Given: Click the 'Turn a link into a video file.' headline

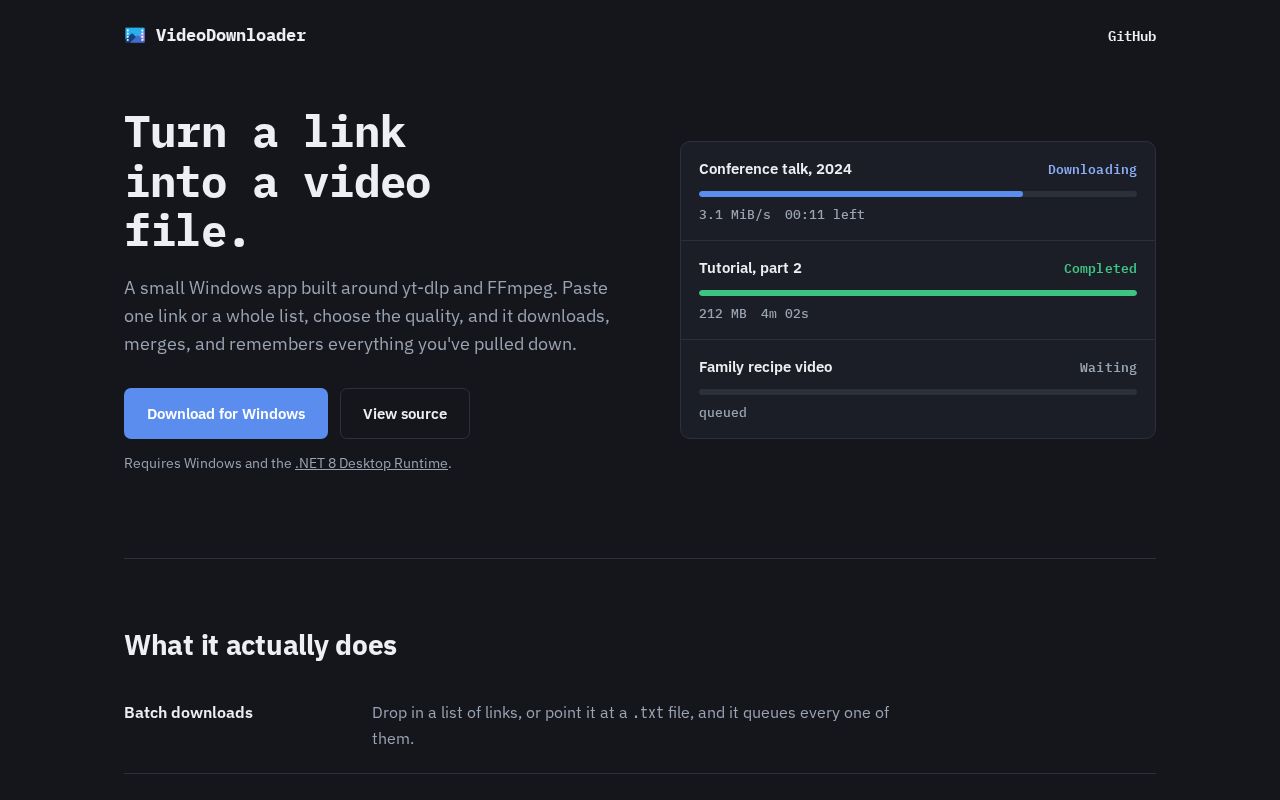Looking at the screenshot, I should (278, 181).
